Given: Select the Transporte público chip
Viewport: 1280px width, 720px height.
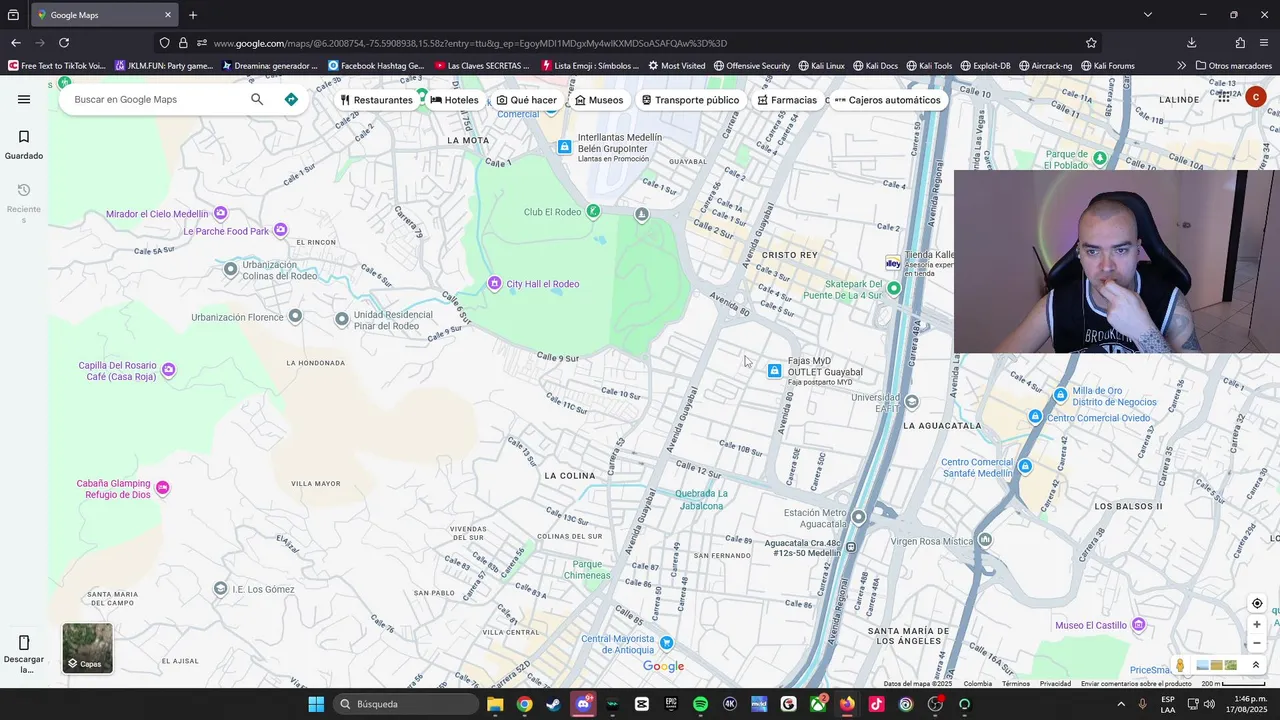Looking at the screenshot, I should tap(690, 100).
